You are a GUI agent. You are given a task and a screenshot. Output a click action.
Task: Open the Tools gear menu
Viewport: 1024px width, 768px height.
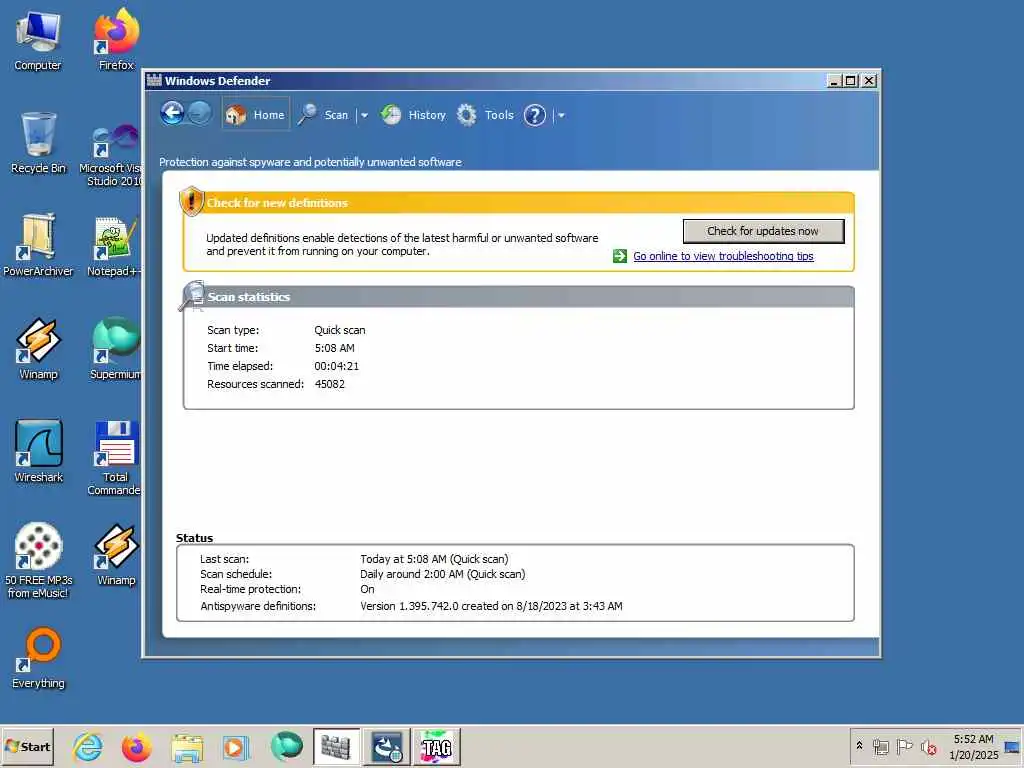pos(485,115)
